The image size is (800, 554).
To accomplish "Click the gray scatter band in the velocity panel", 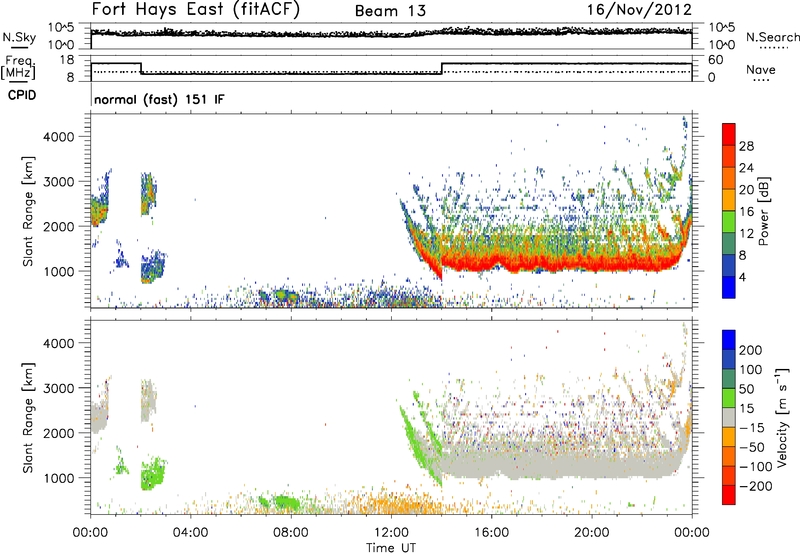I will tap(561, 462).
